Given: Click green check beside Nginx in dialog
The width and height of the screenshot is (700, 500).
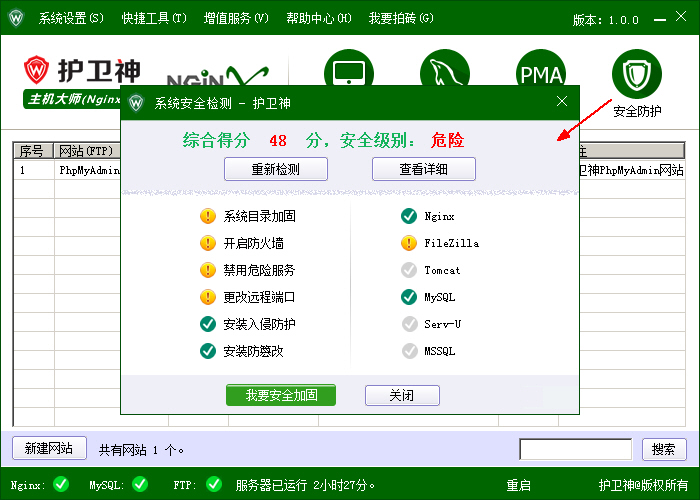Looking at the screenshot, I should 409,216.
